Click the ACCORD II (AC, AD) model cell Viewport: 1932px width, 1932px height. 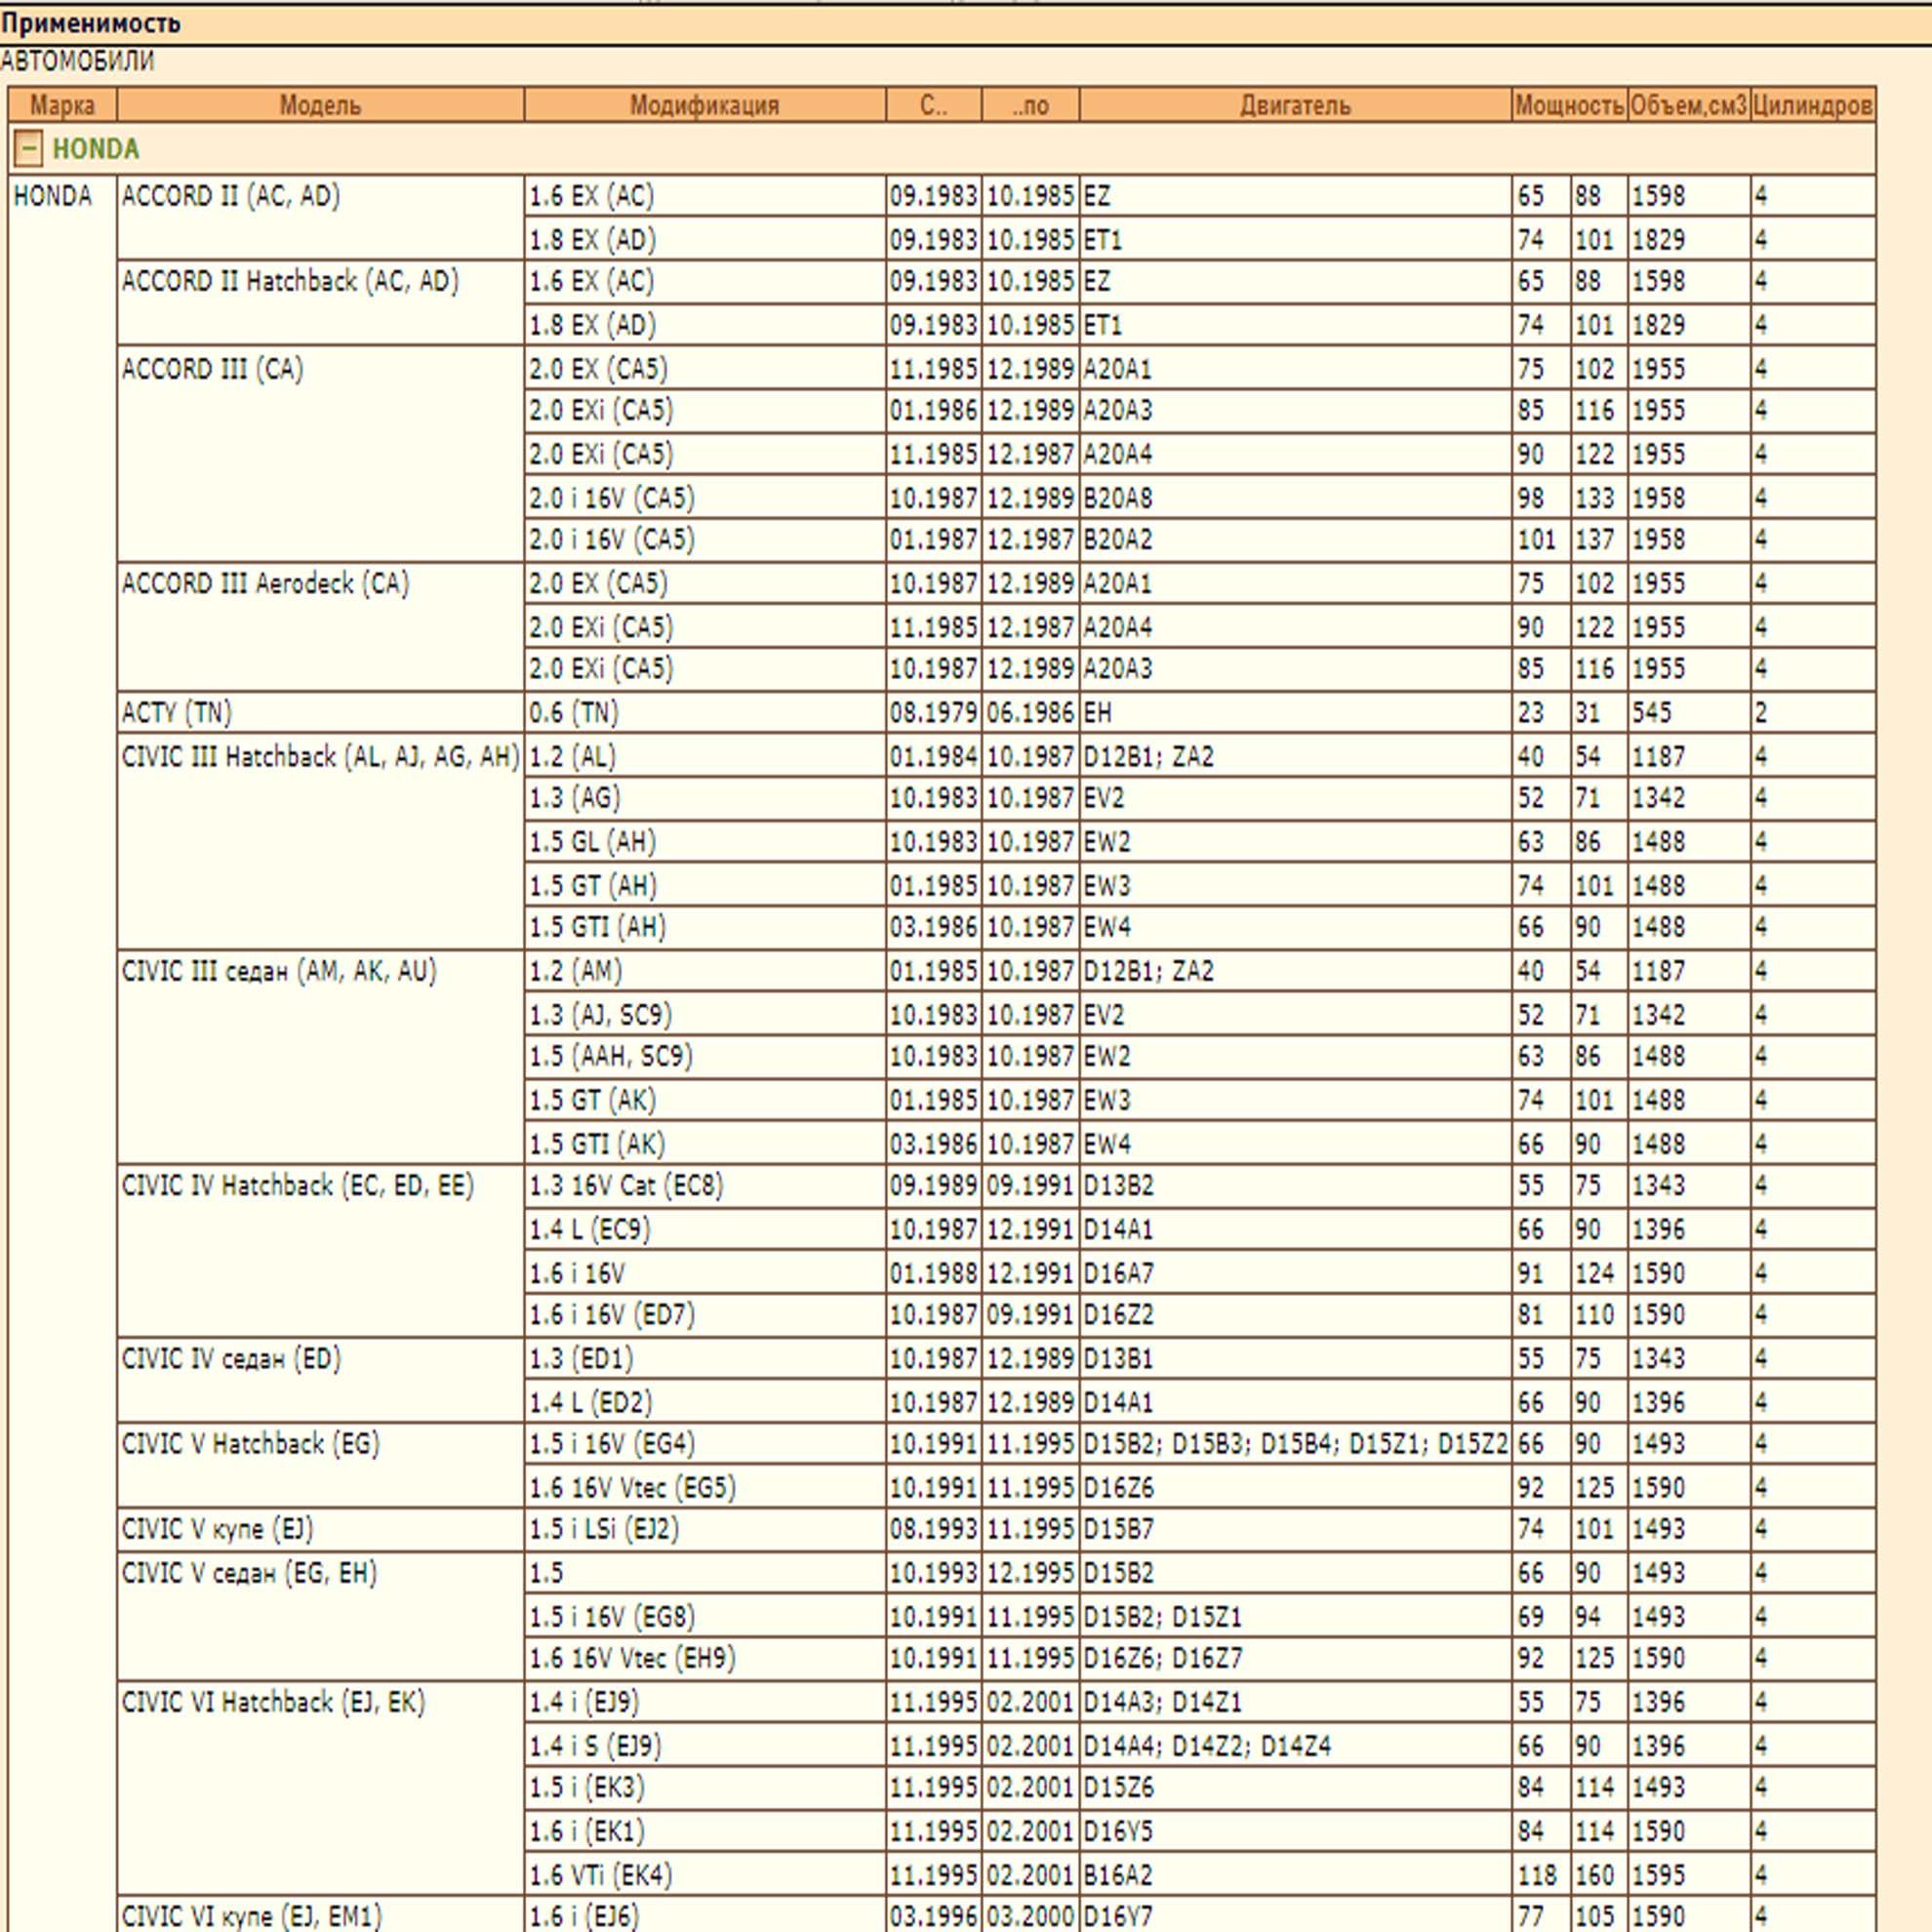pos(231,196)
